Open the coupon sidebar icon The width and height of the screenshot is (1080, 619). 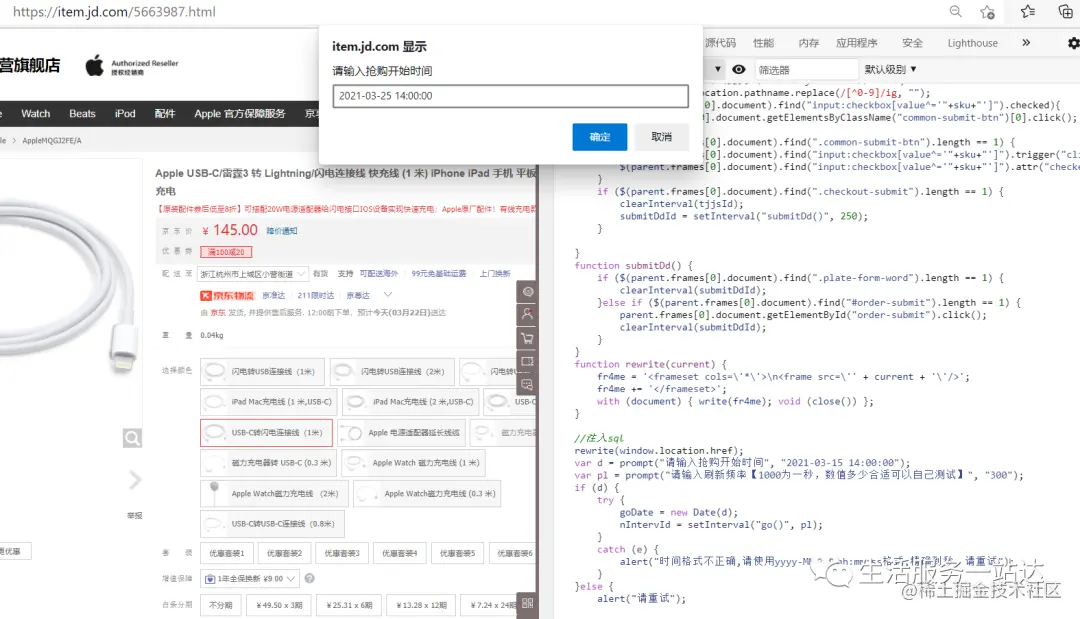(x=528, y=361)
